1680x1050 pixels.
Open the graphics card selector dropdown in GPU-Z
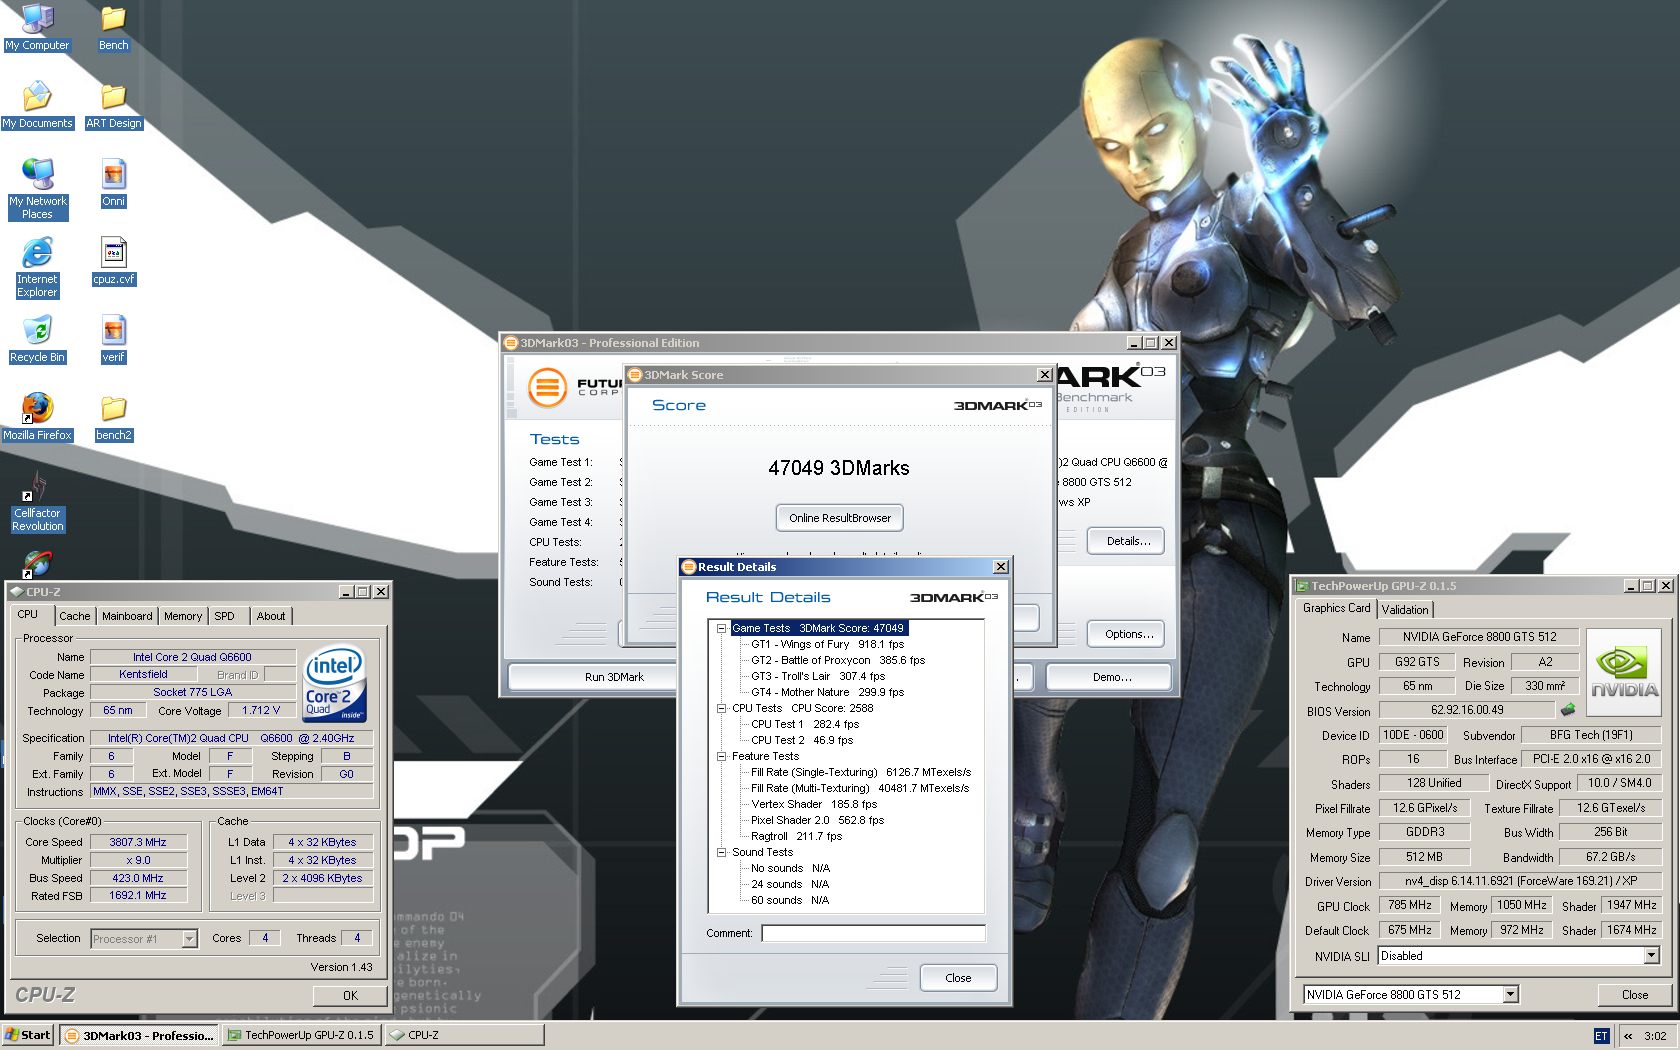pyautogui.click(x=1511, y=994)
